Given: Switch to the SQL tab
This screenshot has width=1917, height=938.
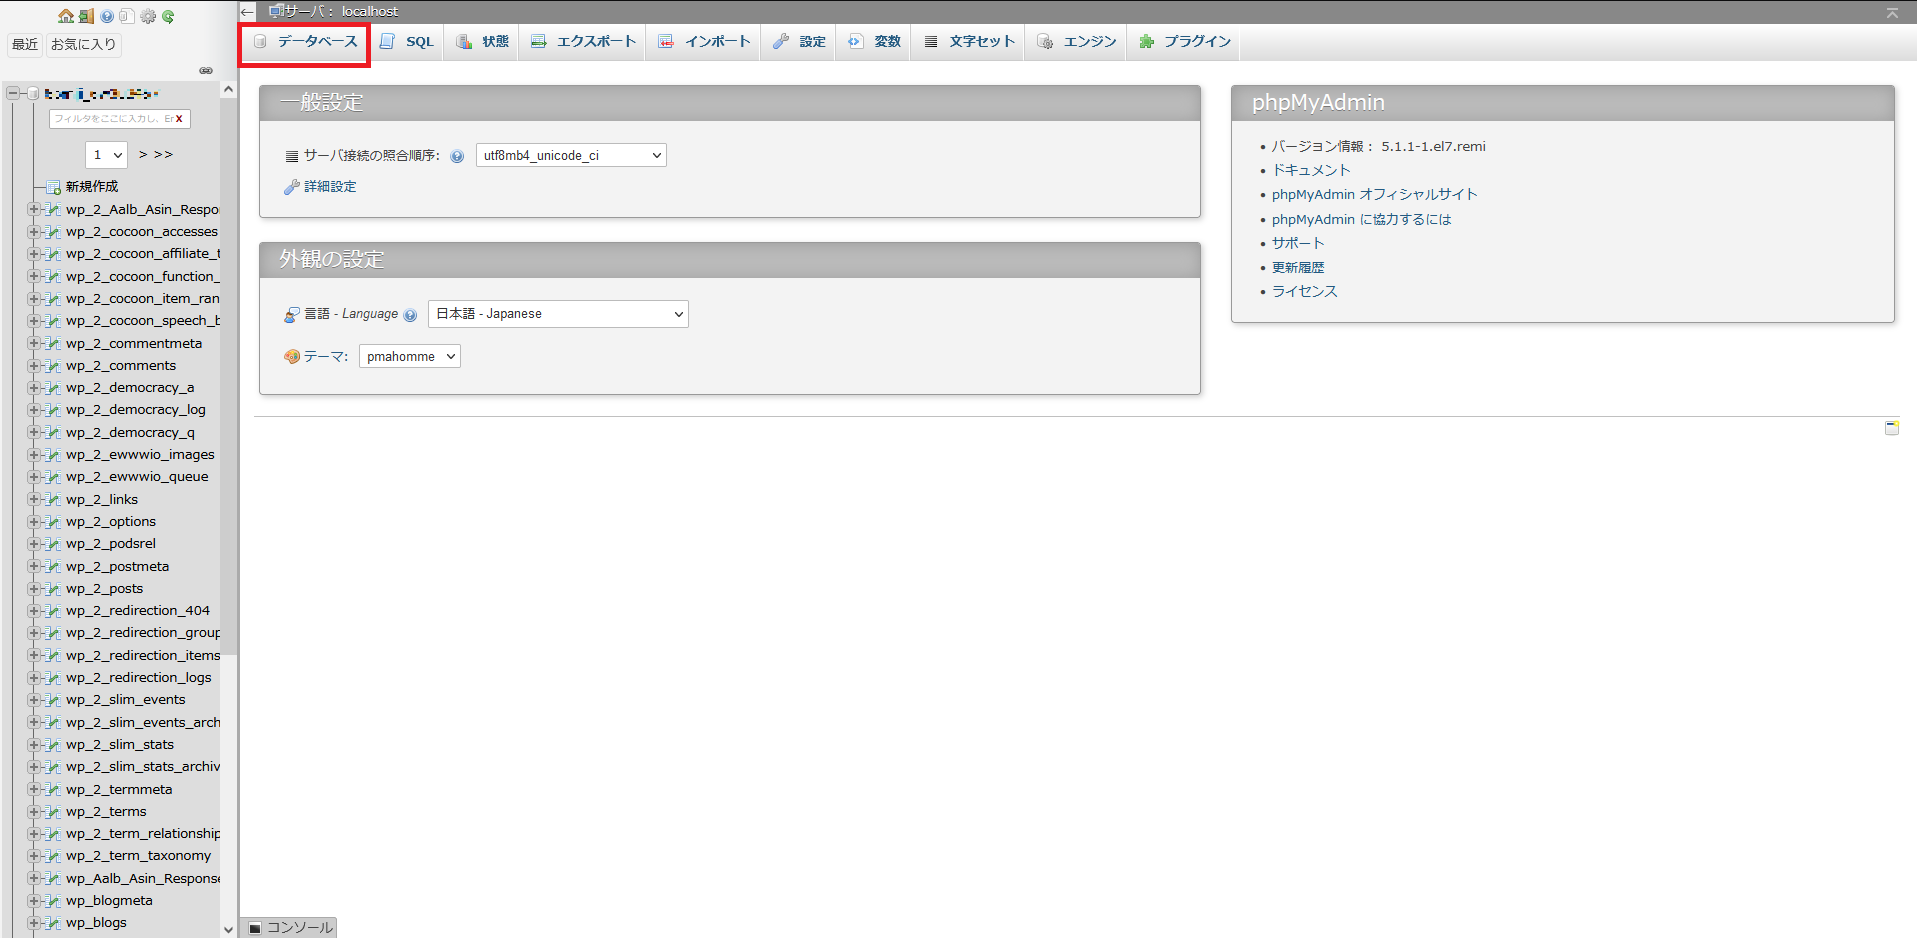Looking at the screenshot, I should click(407, 42).
